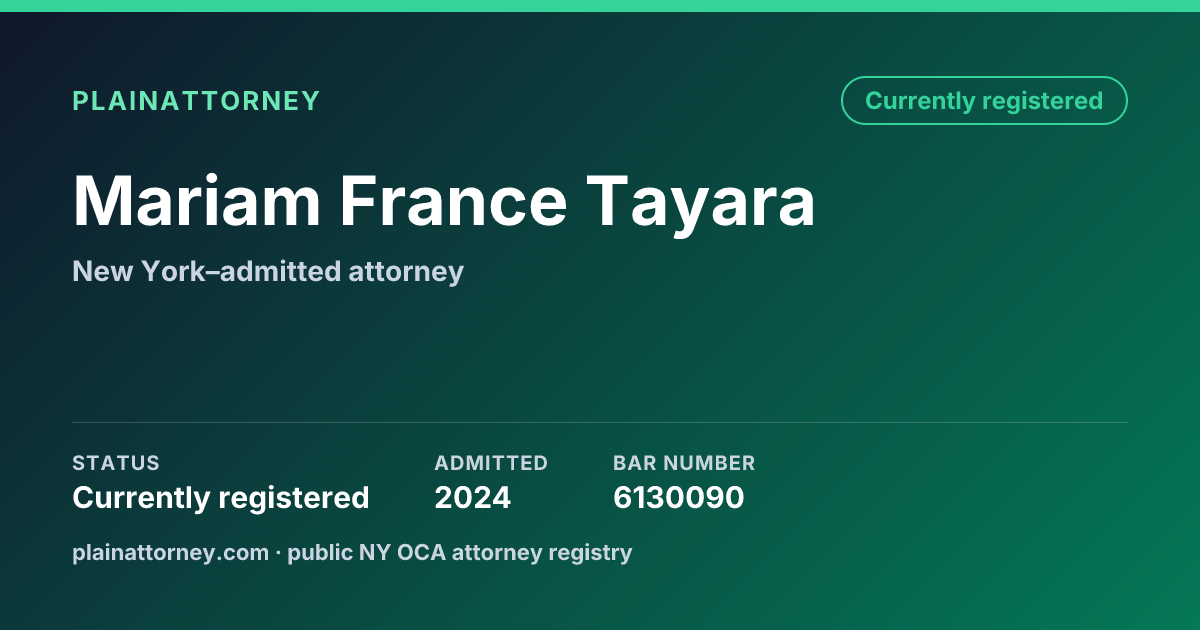This screenshot has height=630, width=1200.
Task: Click the word Mariam in the title
Action: coord(197,200)
